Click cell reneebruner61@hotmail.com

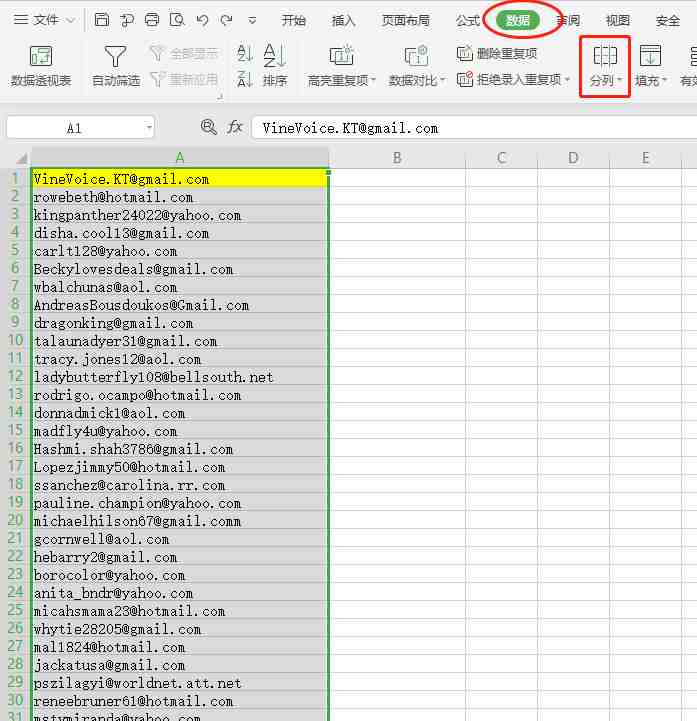click(180, 701)
